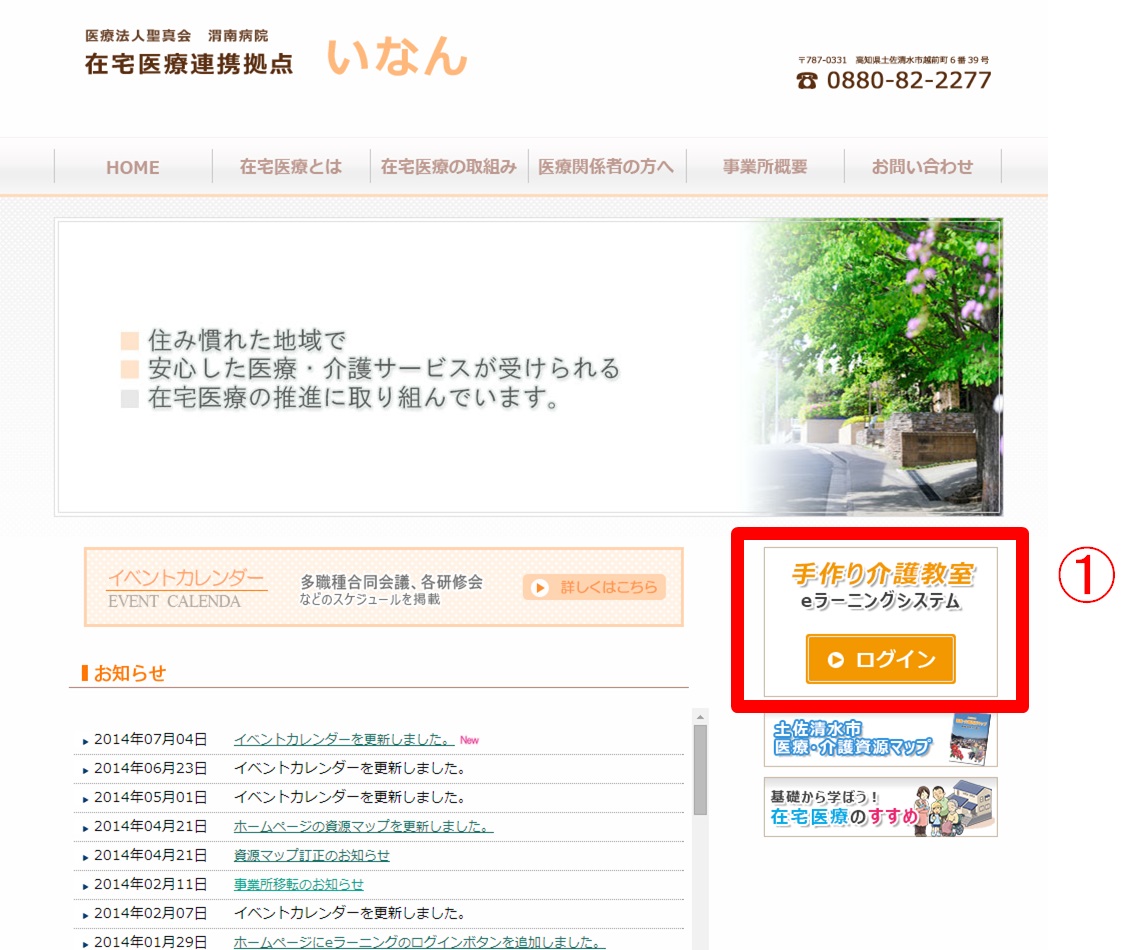Open the 事業所移転のお知らせ link
Screen dimensions: 1126x950
[x=298, y=885]
